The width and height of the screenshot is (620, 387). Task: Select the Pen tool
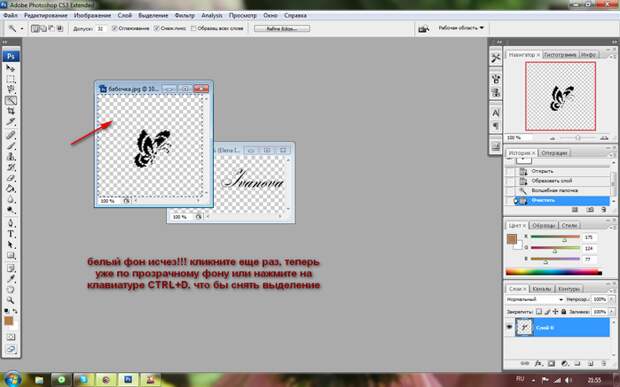11,223
